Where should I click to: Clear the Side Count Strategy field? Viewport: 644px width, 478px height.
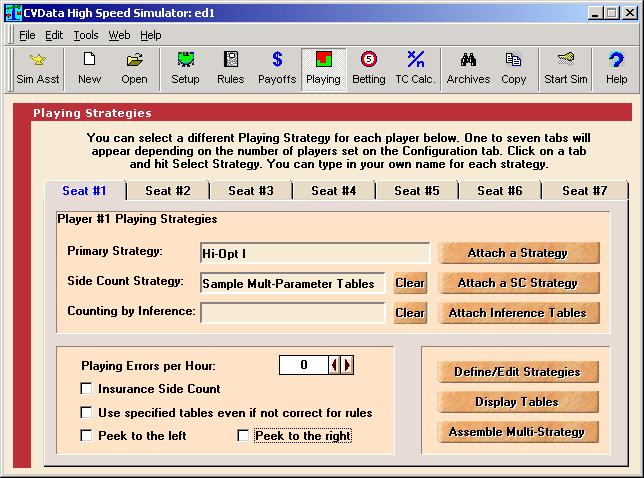point(410,283)
